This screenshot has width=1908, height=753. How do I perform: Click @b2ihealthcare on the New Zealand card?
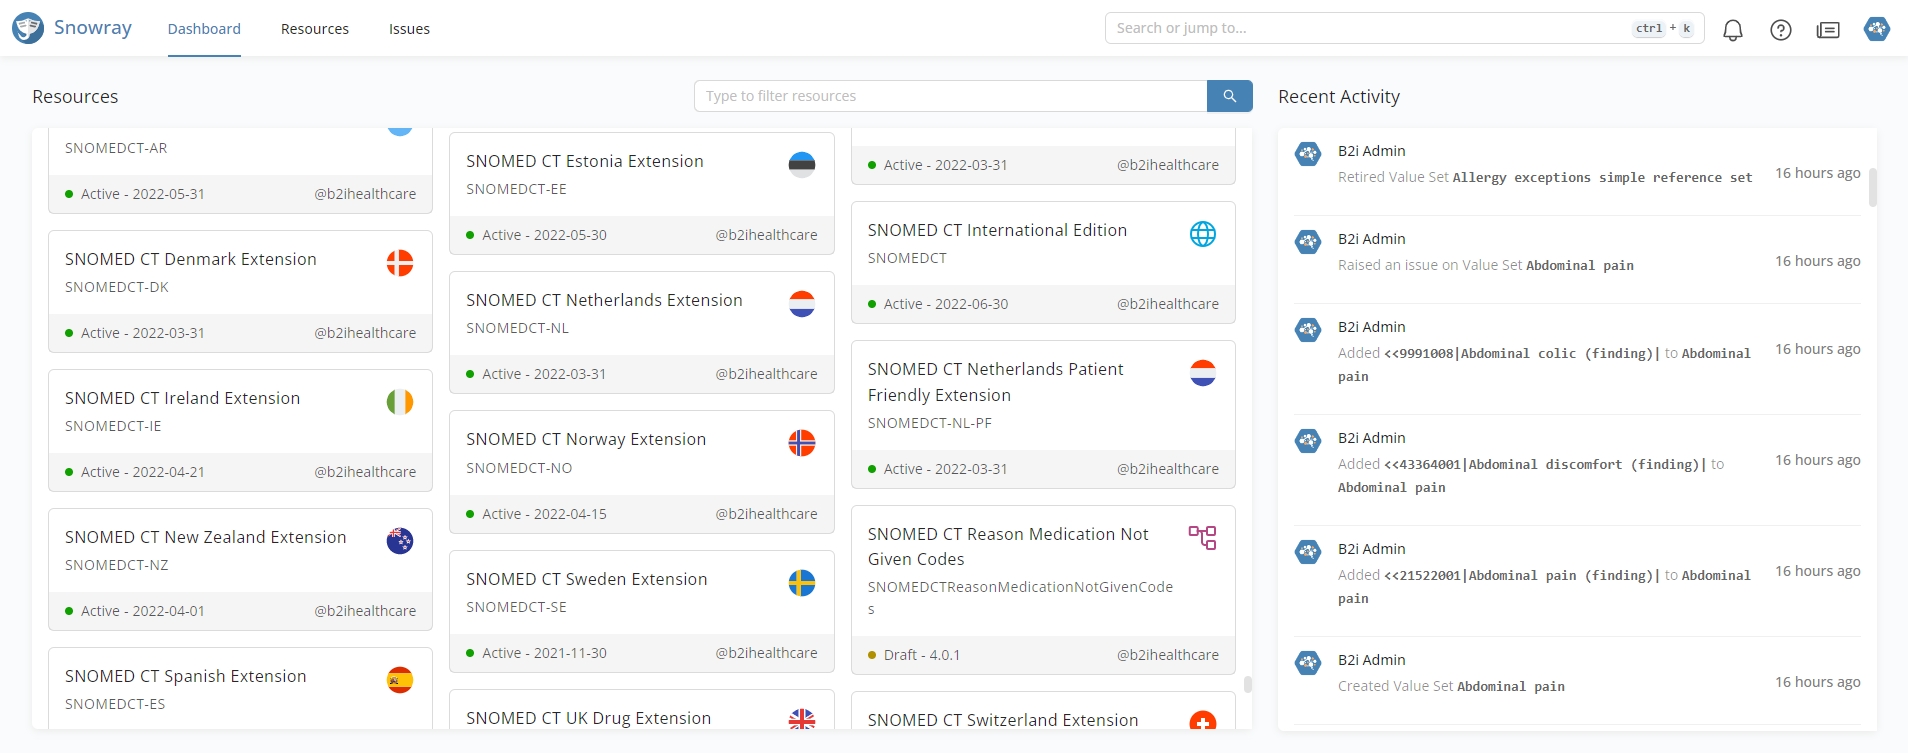365,611
